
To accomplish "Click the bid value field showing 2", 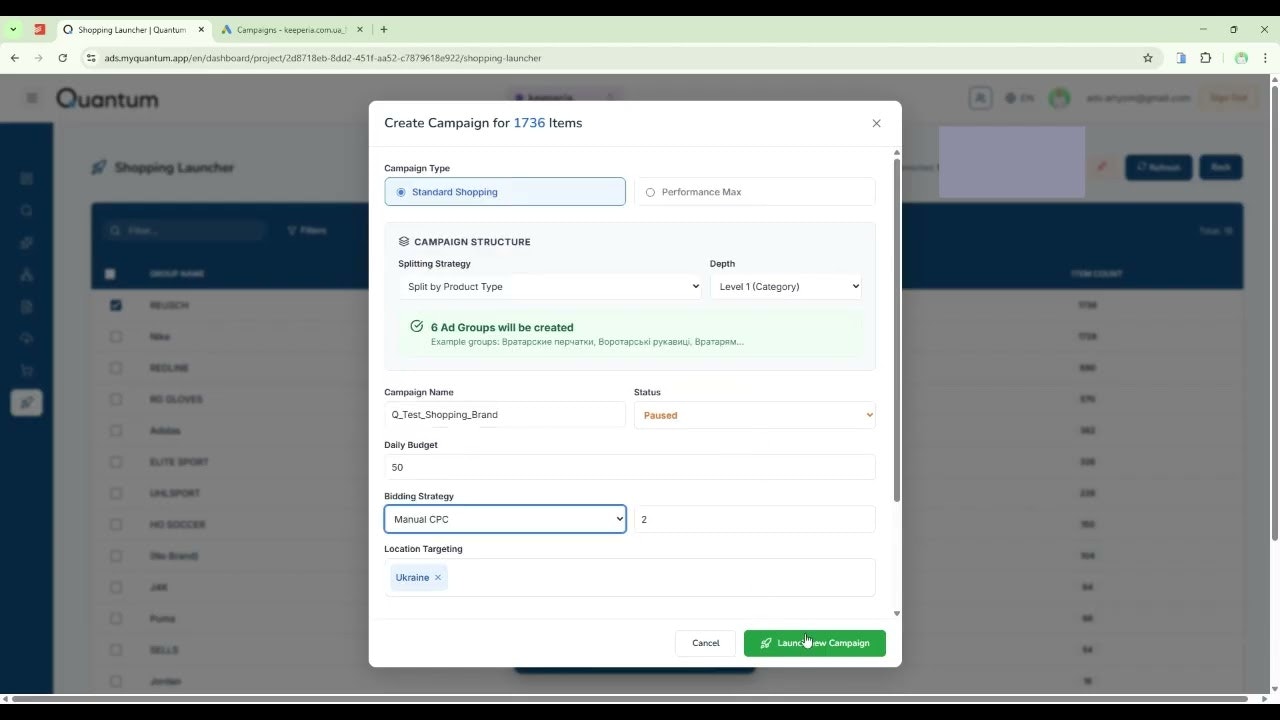I will point(755,519).
